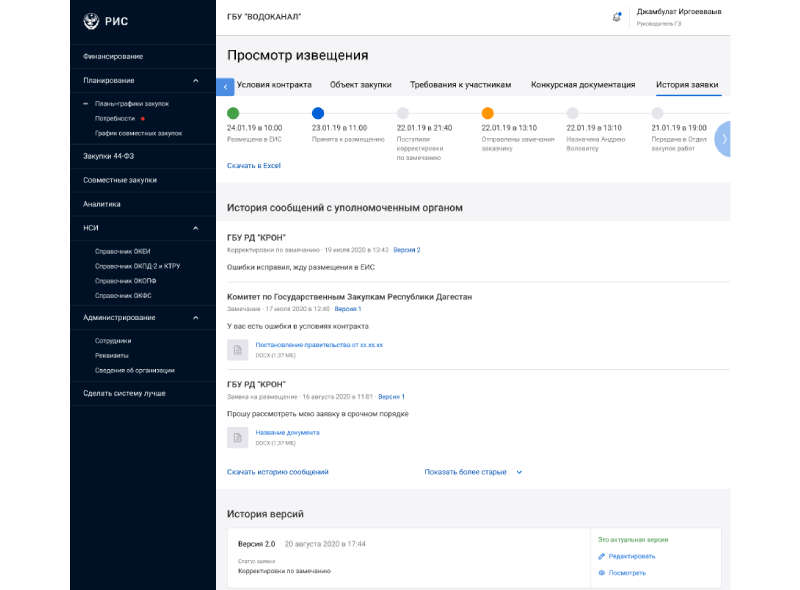Click the РИС emblem logo
Viewport: 800px width, 590px height.
(91, 21)
